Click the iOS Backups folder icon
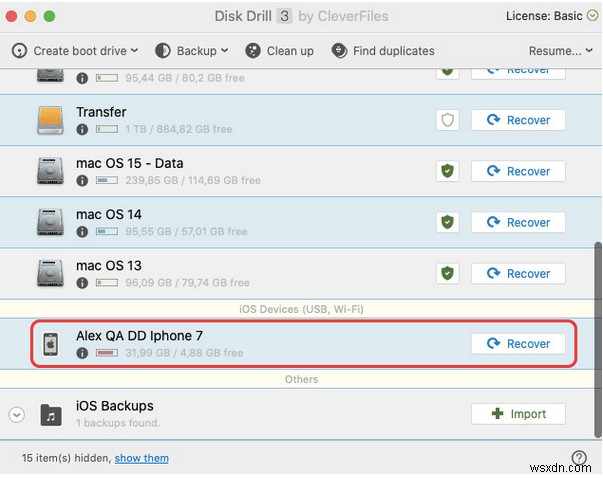This screenshot has width=603, height=478. [50, 414]
